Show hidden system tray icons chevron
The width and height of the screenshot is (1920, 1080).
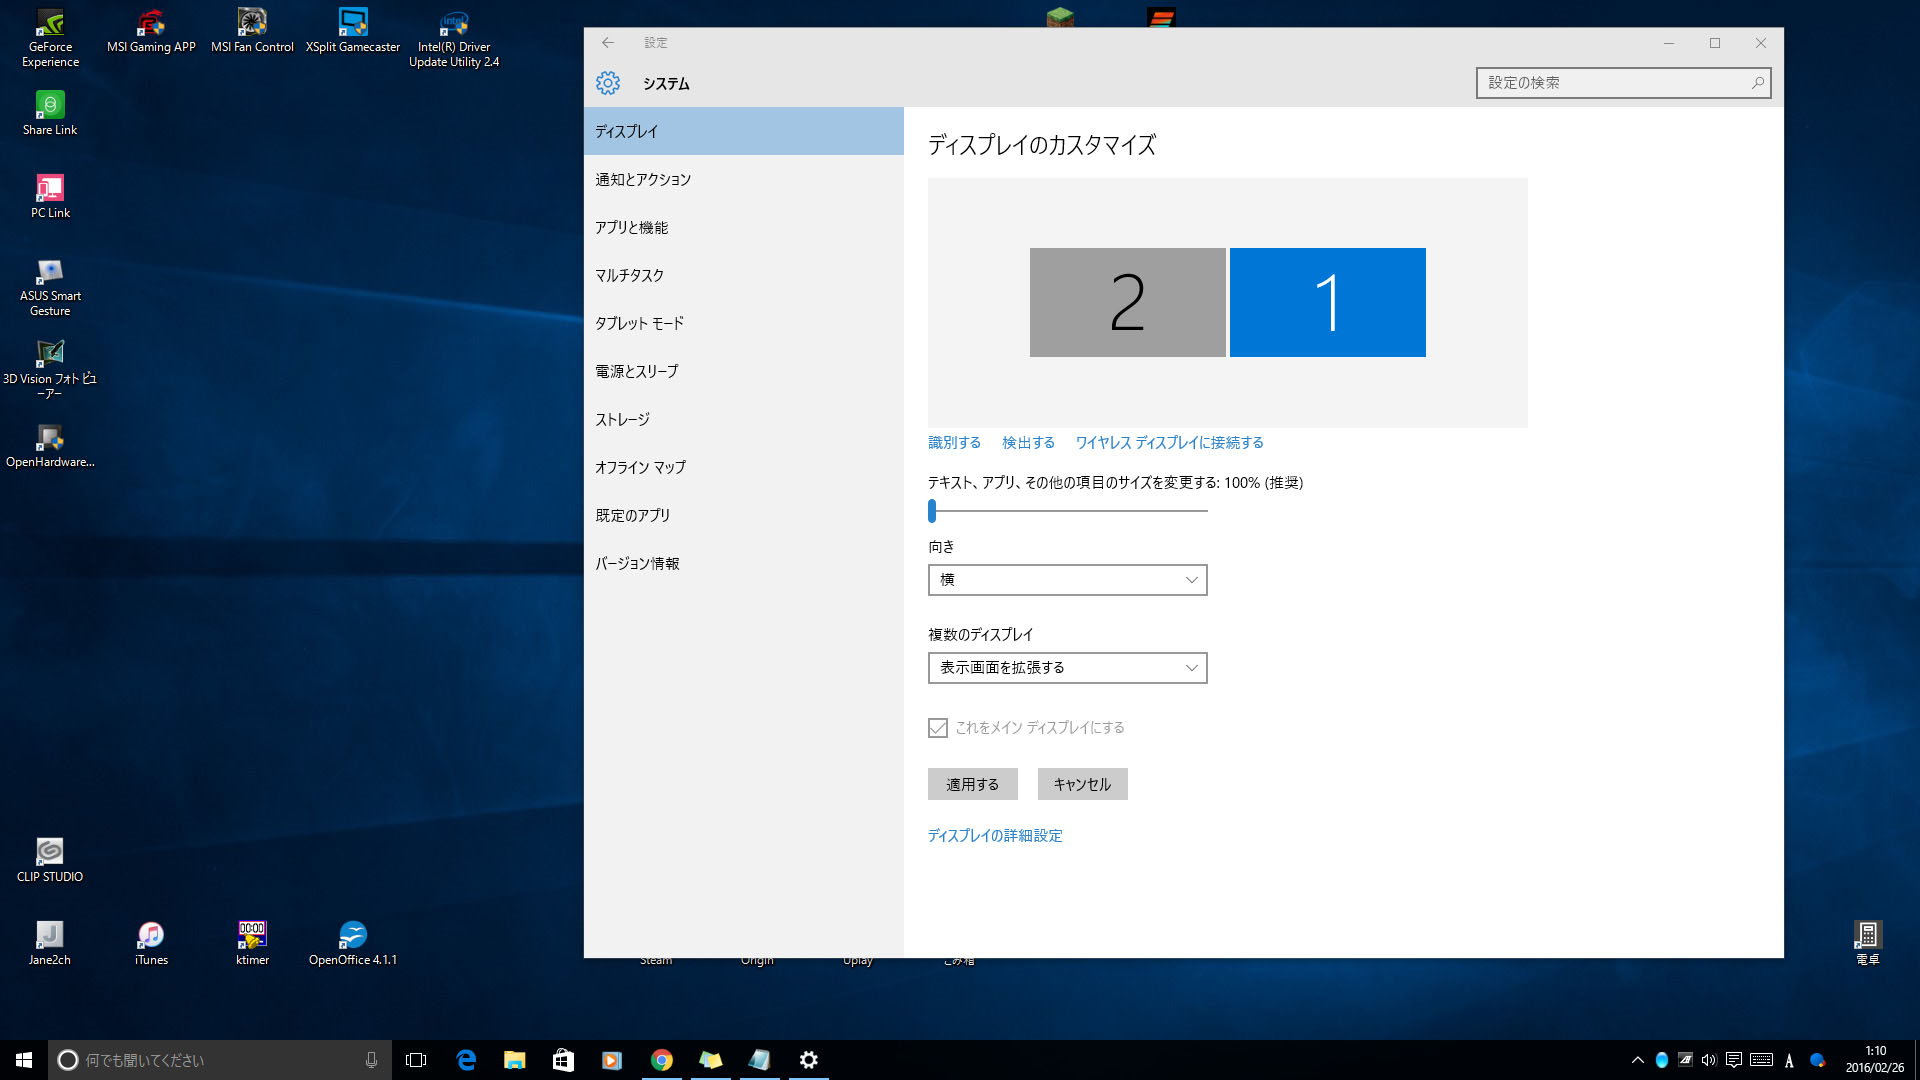1637,1060
